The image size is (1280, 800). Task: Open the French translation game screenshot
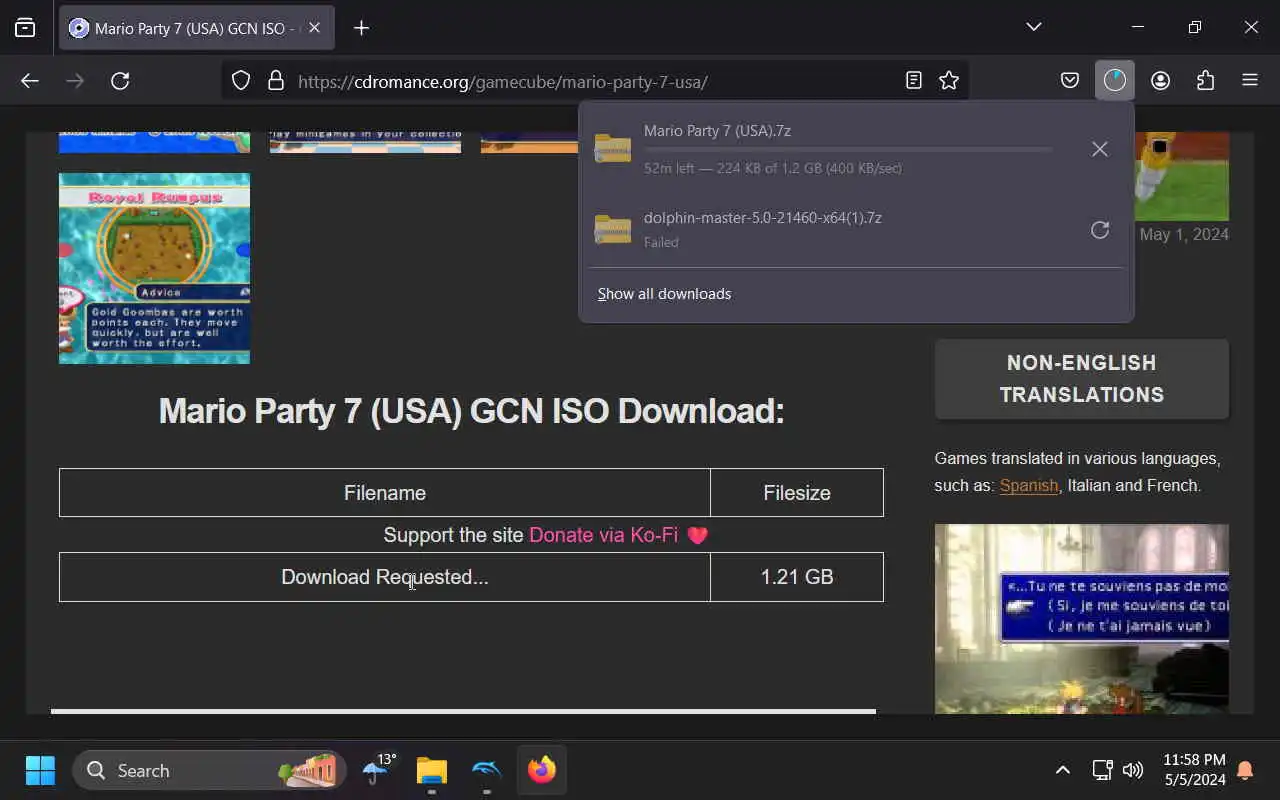pos(1081,619)
